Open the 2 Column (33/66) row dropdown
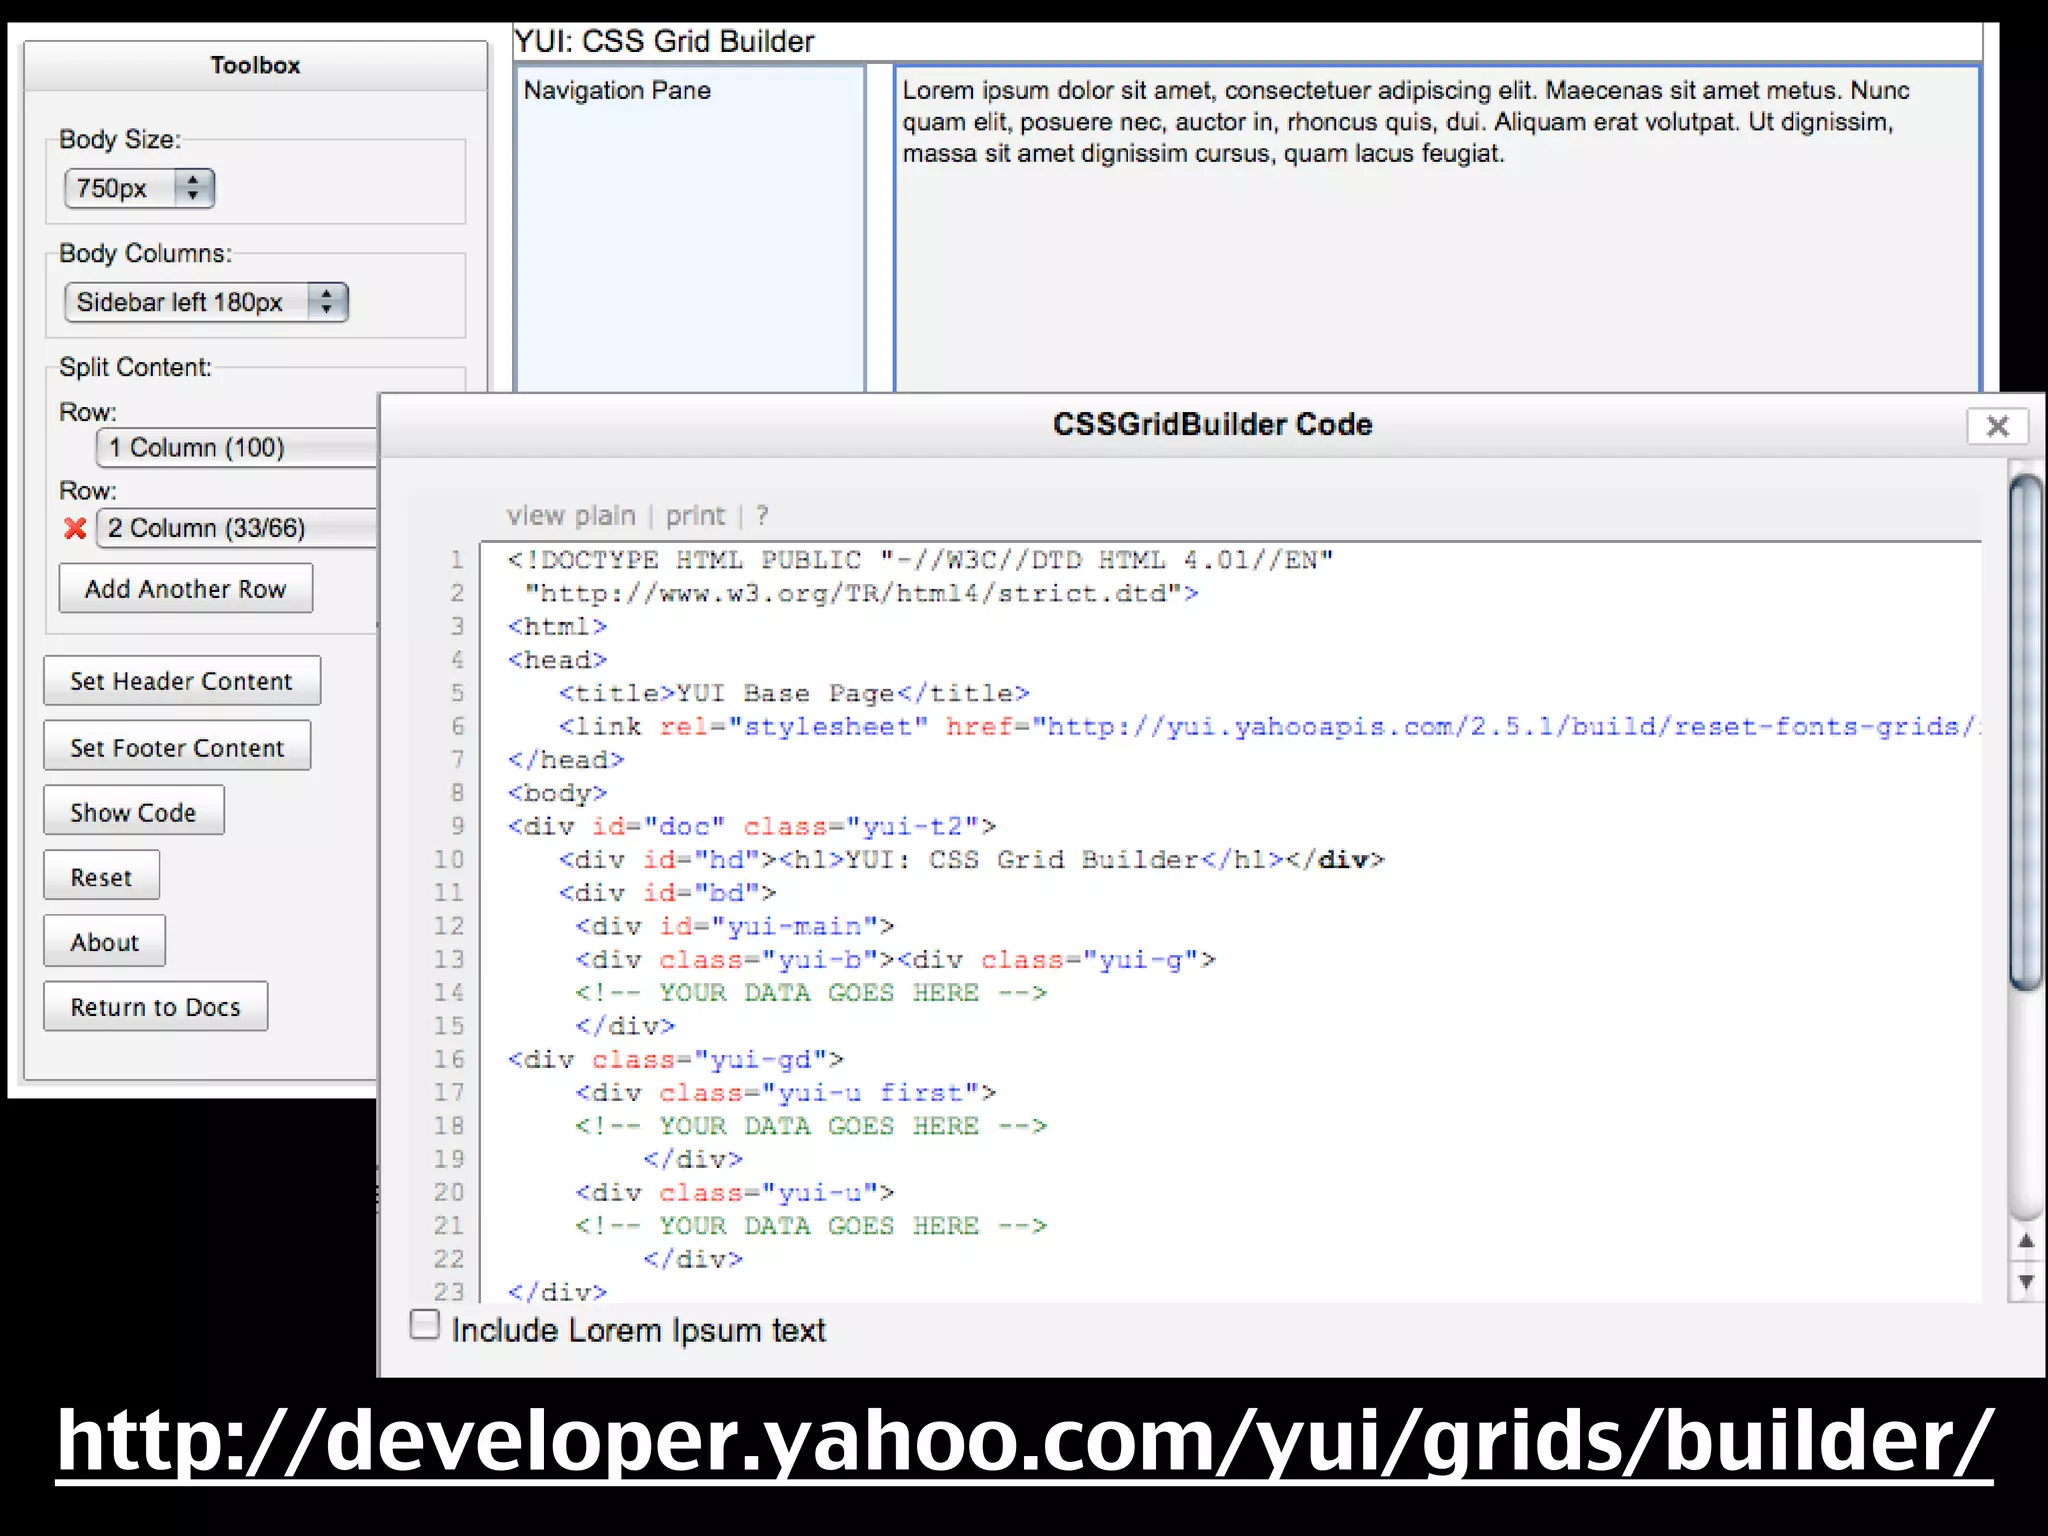 [x=238, y=528]
